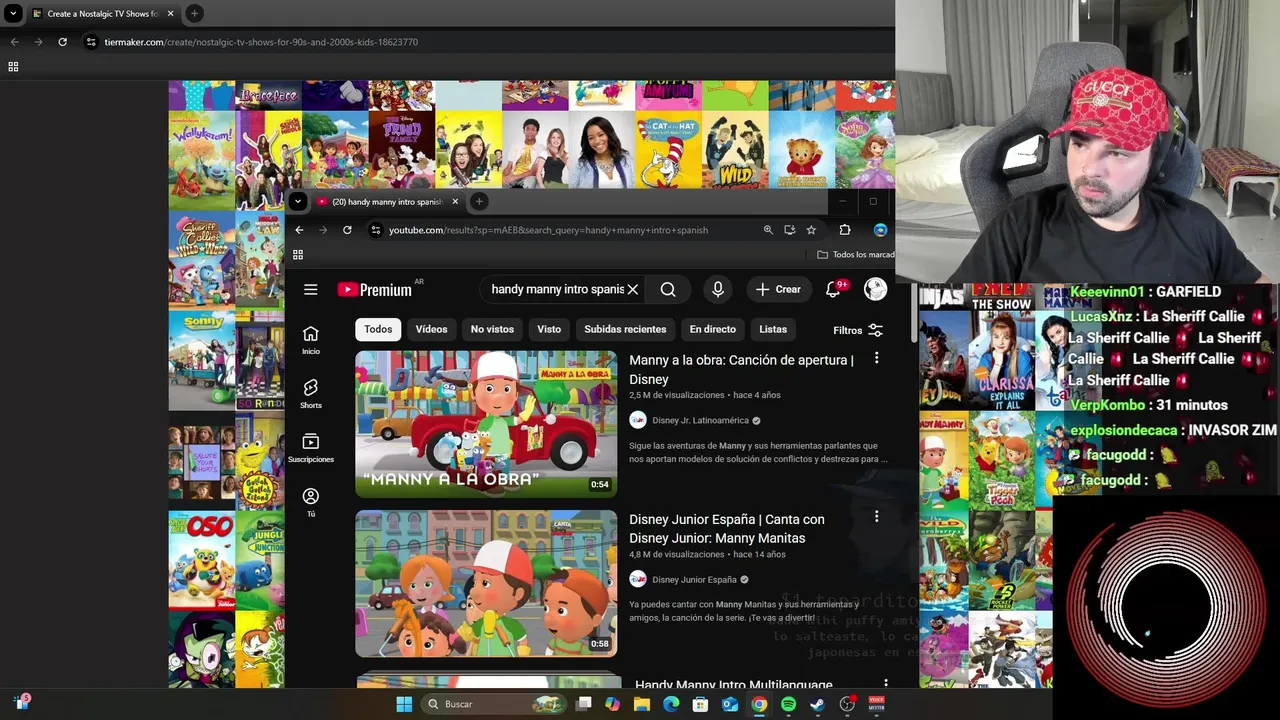Open new tab in the tiermaker window
The height and width of the screenshot is (720, 1280).
(194, 14)
